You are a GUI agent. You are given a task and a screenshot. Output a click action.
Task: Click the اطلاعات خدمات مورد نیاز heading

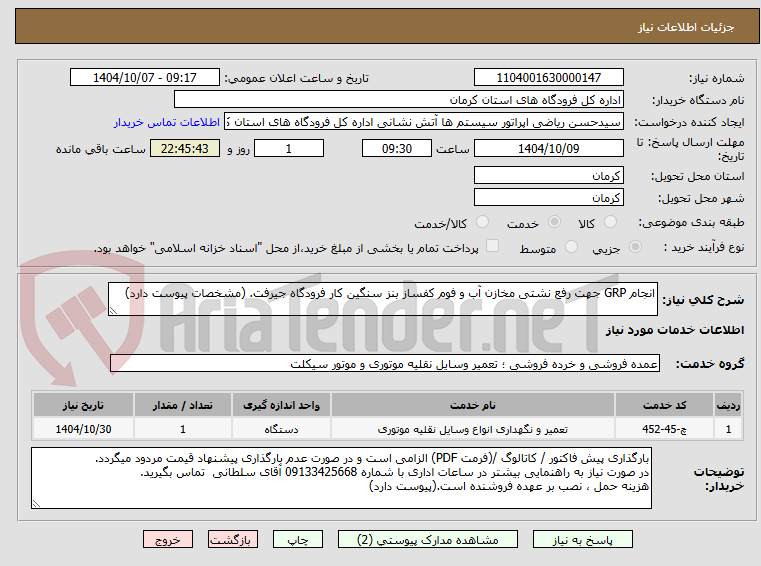pyautogui.click(x=675, y=330)
